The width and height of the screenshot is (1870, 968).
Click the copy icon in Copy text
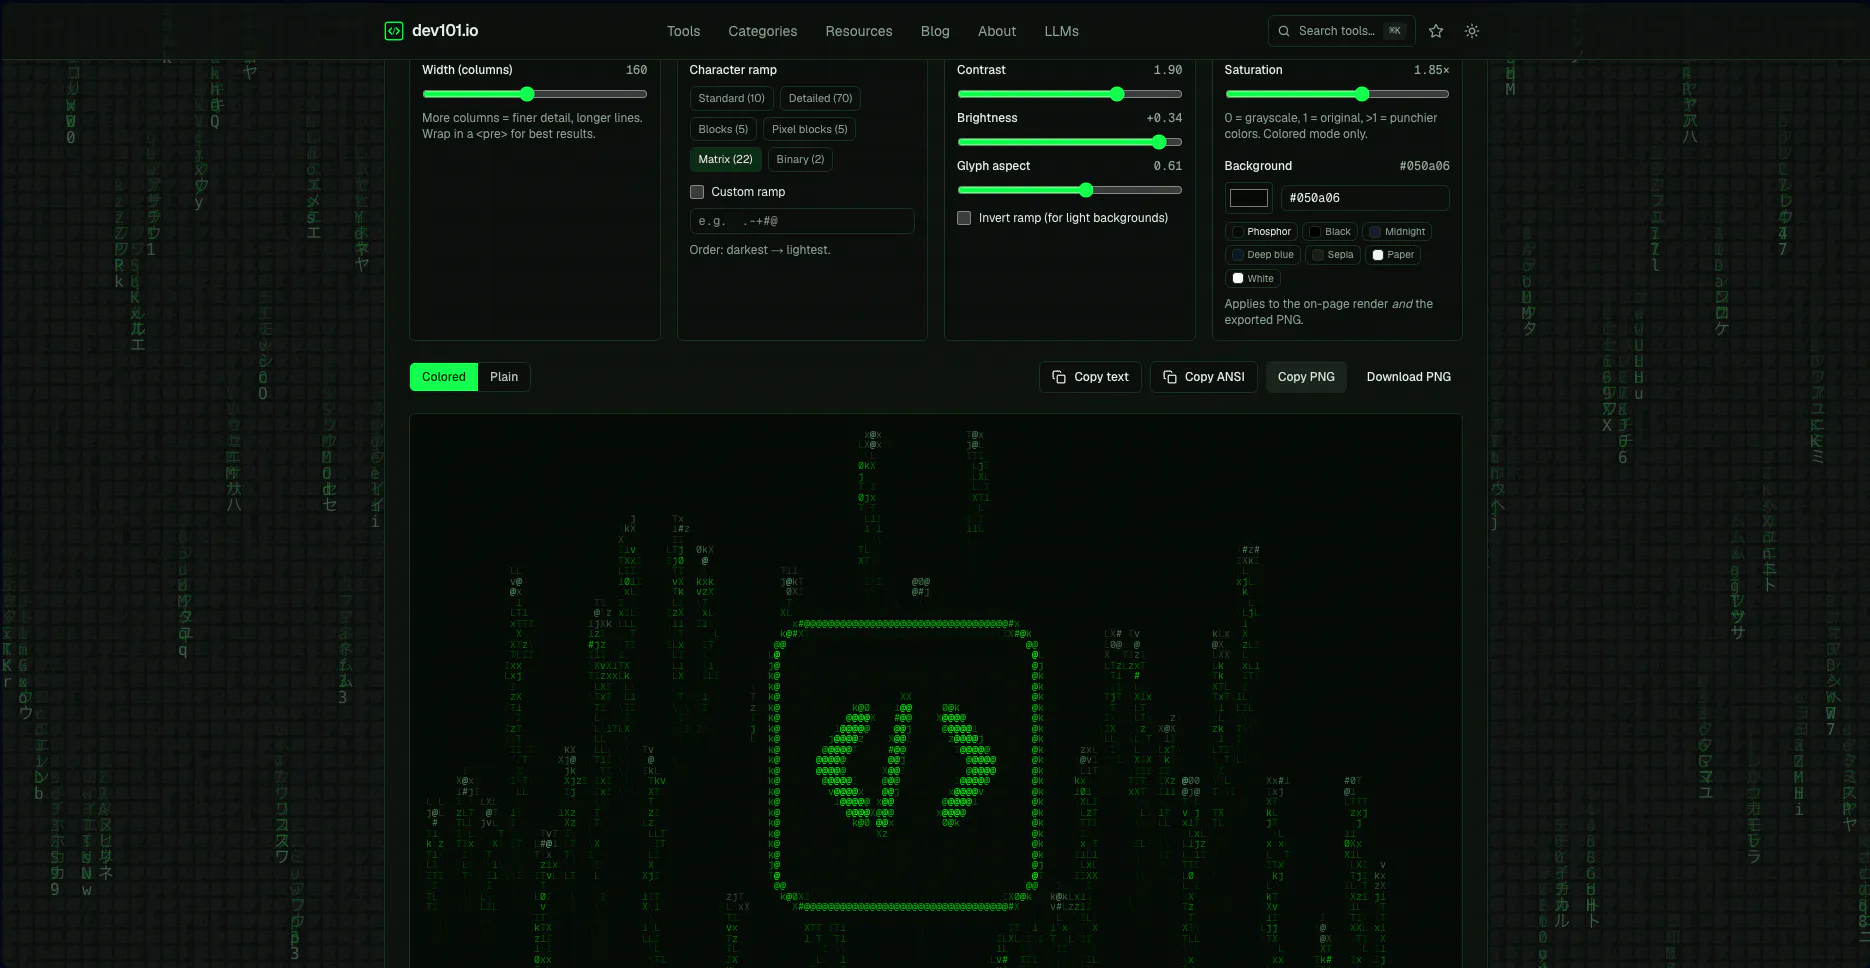1059,377
